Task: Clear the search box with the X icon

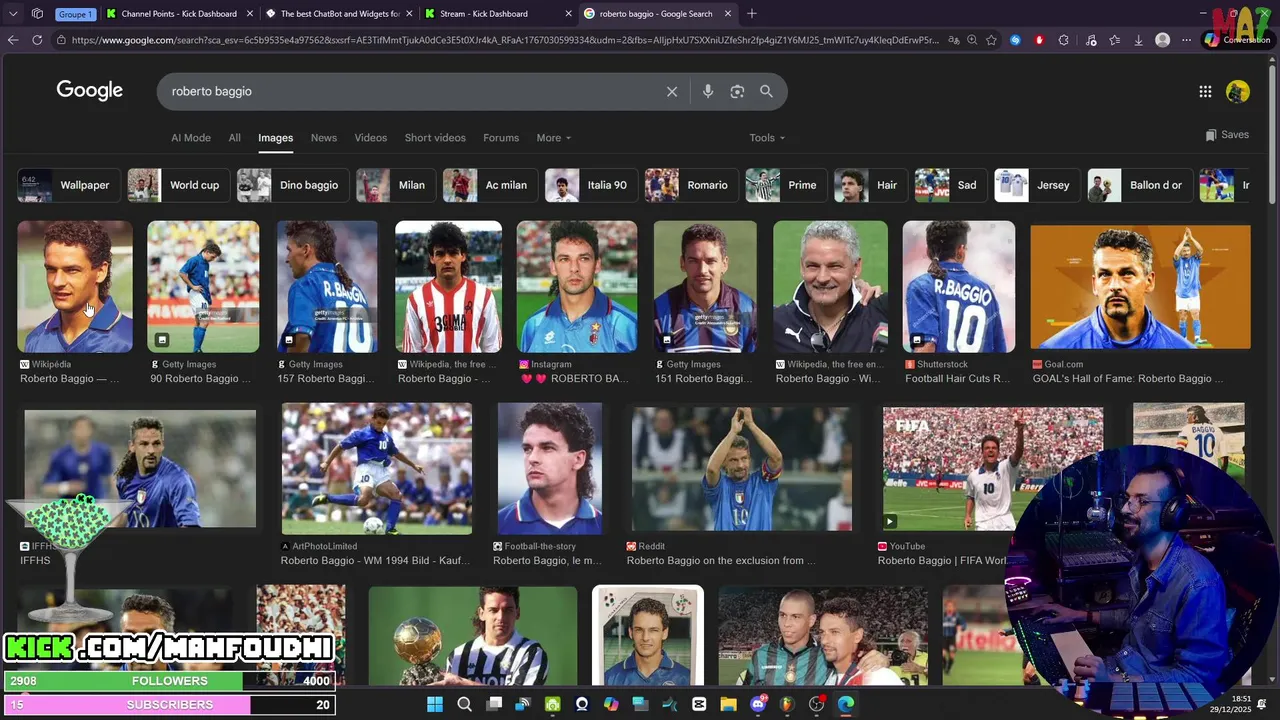Action: click(672, 91)
